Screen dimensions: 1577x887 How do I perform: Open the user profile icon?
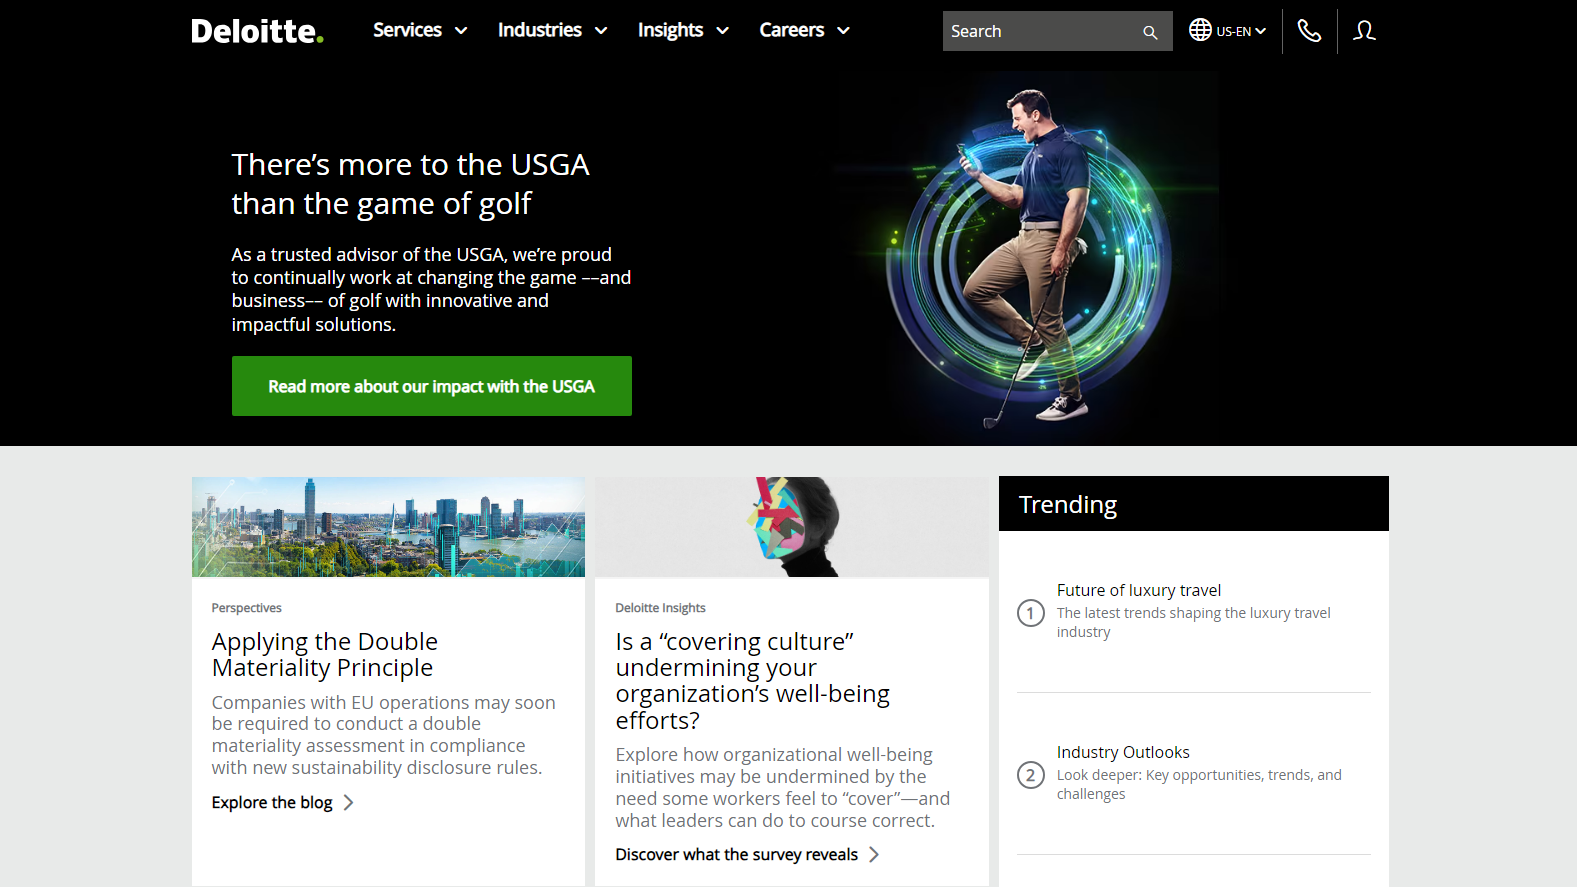click(x=1364, y=31)
